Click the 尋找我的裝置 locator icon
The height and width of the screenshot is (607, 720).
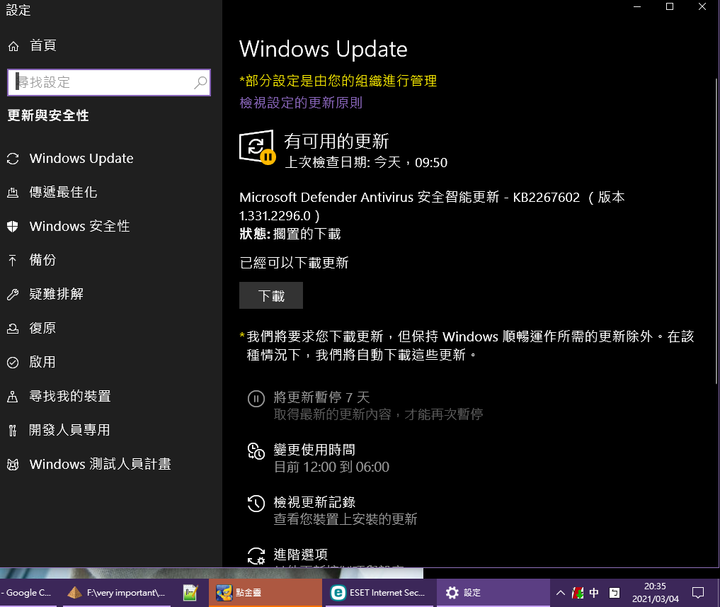point(13,396)
